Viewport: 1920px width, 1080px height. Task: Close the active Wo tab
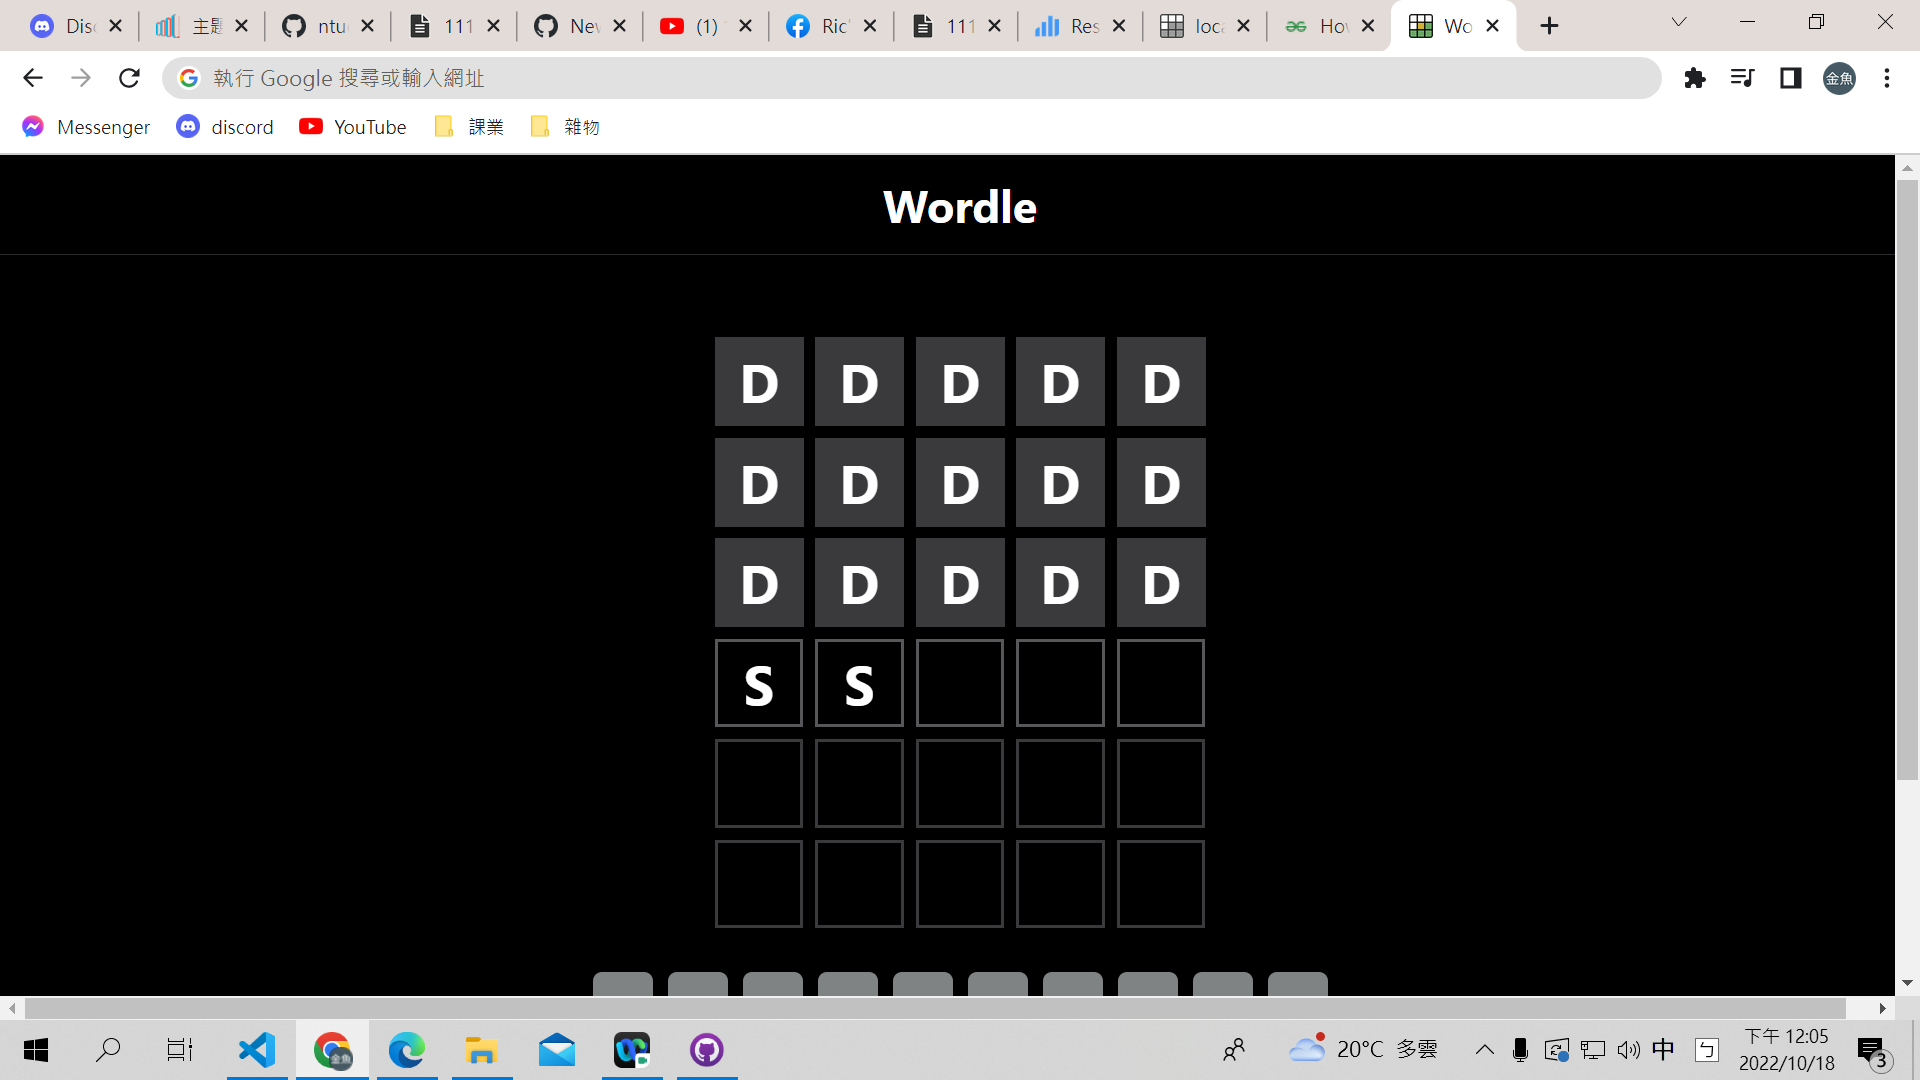click(1493, 26)
